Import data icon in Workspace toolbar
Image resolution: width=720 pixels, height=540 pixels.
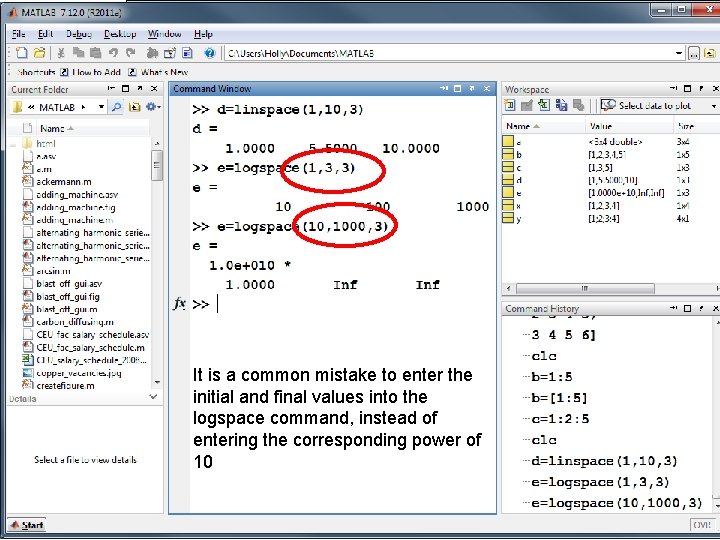pyautogui.click(x=544, y=106)
